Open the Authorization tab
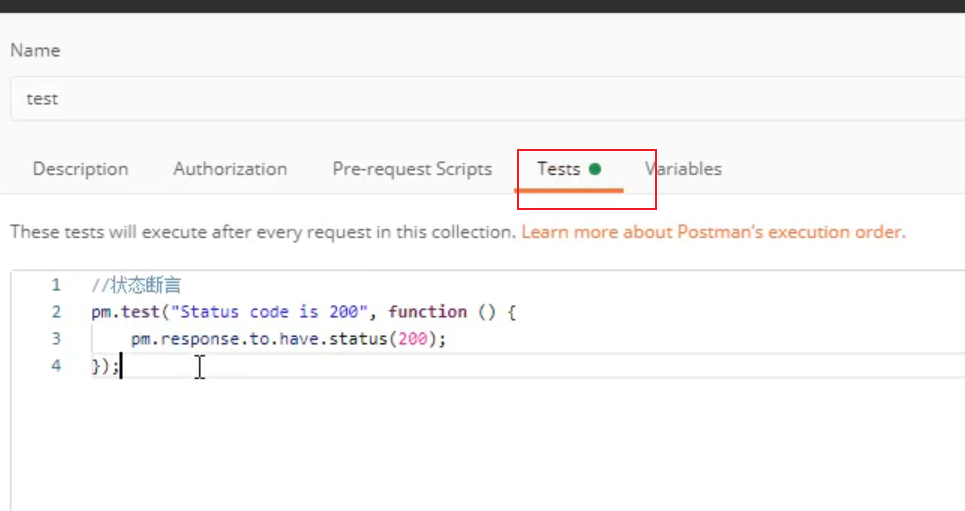The width and height of the screenshot is (965, 511). click(x=230, y=169)
